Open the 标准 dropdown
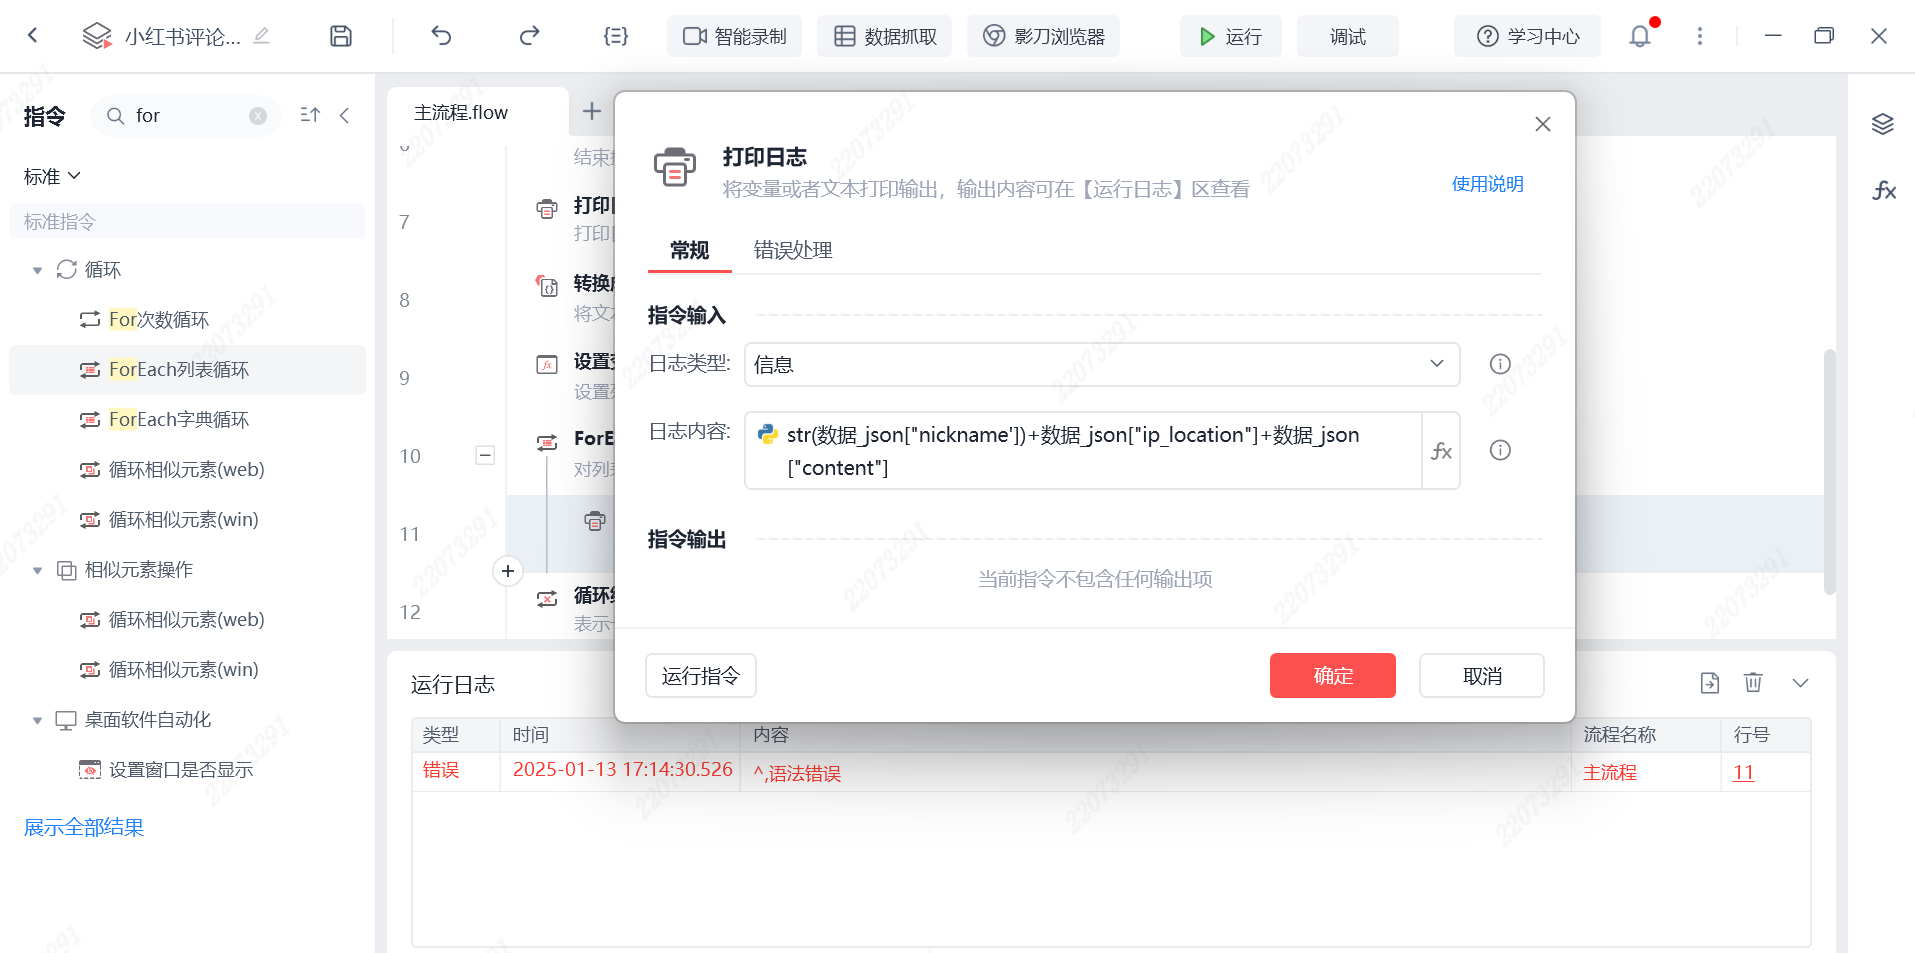 [52, 176]
